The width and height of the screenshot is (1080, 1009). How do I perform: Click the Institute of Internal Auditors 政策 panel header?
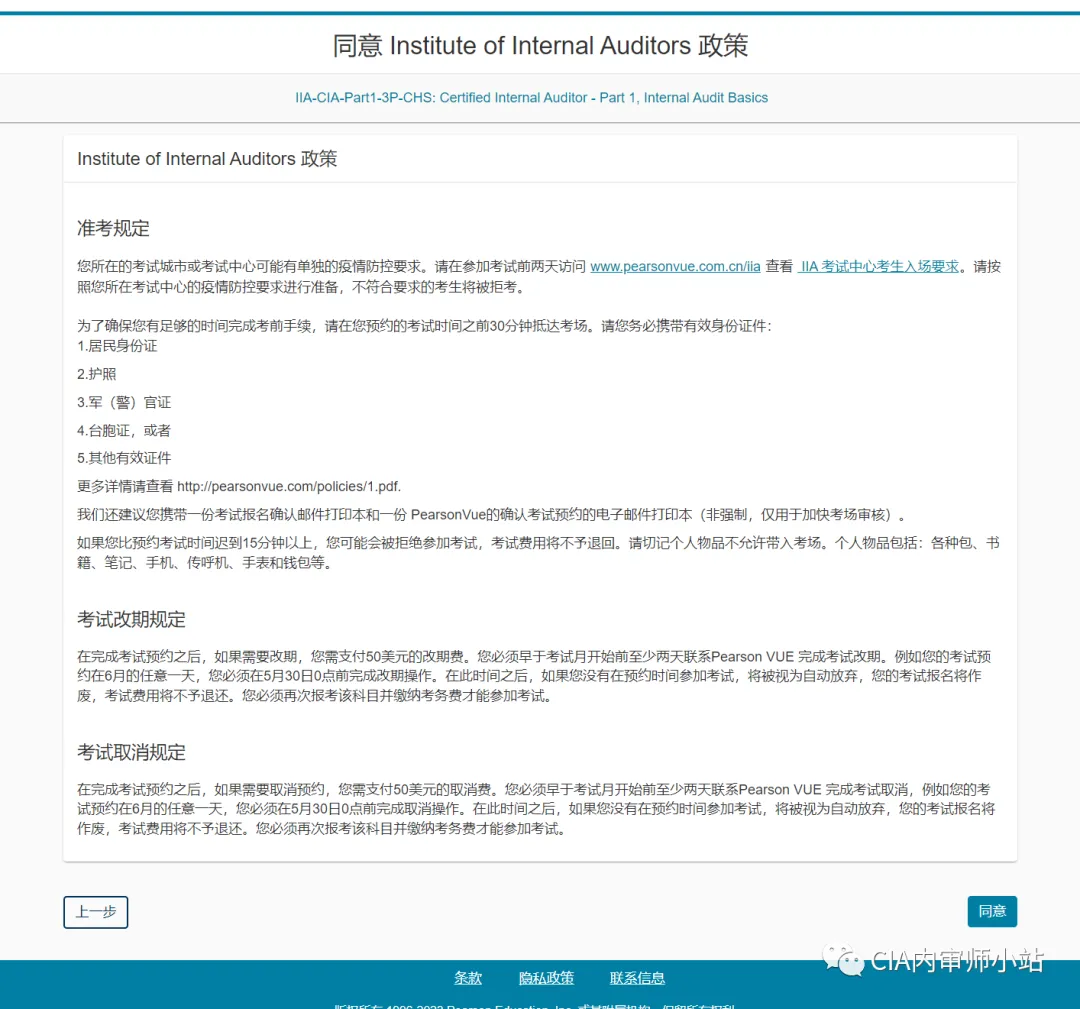click(x=207, y=159)
